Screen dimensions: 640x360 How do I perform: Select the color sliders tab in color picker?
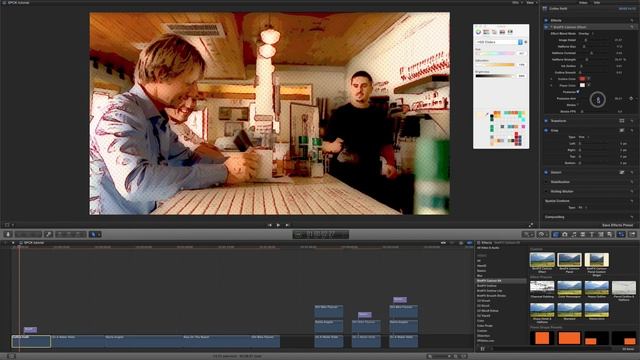[486, 32]
